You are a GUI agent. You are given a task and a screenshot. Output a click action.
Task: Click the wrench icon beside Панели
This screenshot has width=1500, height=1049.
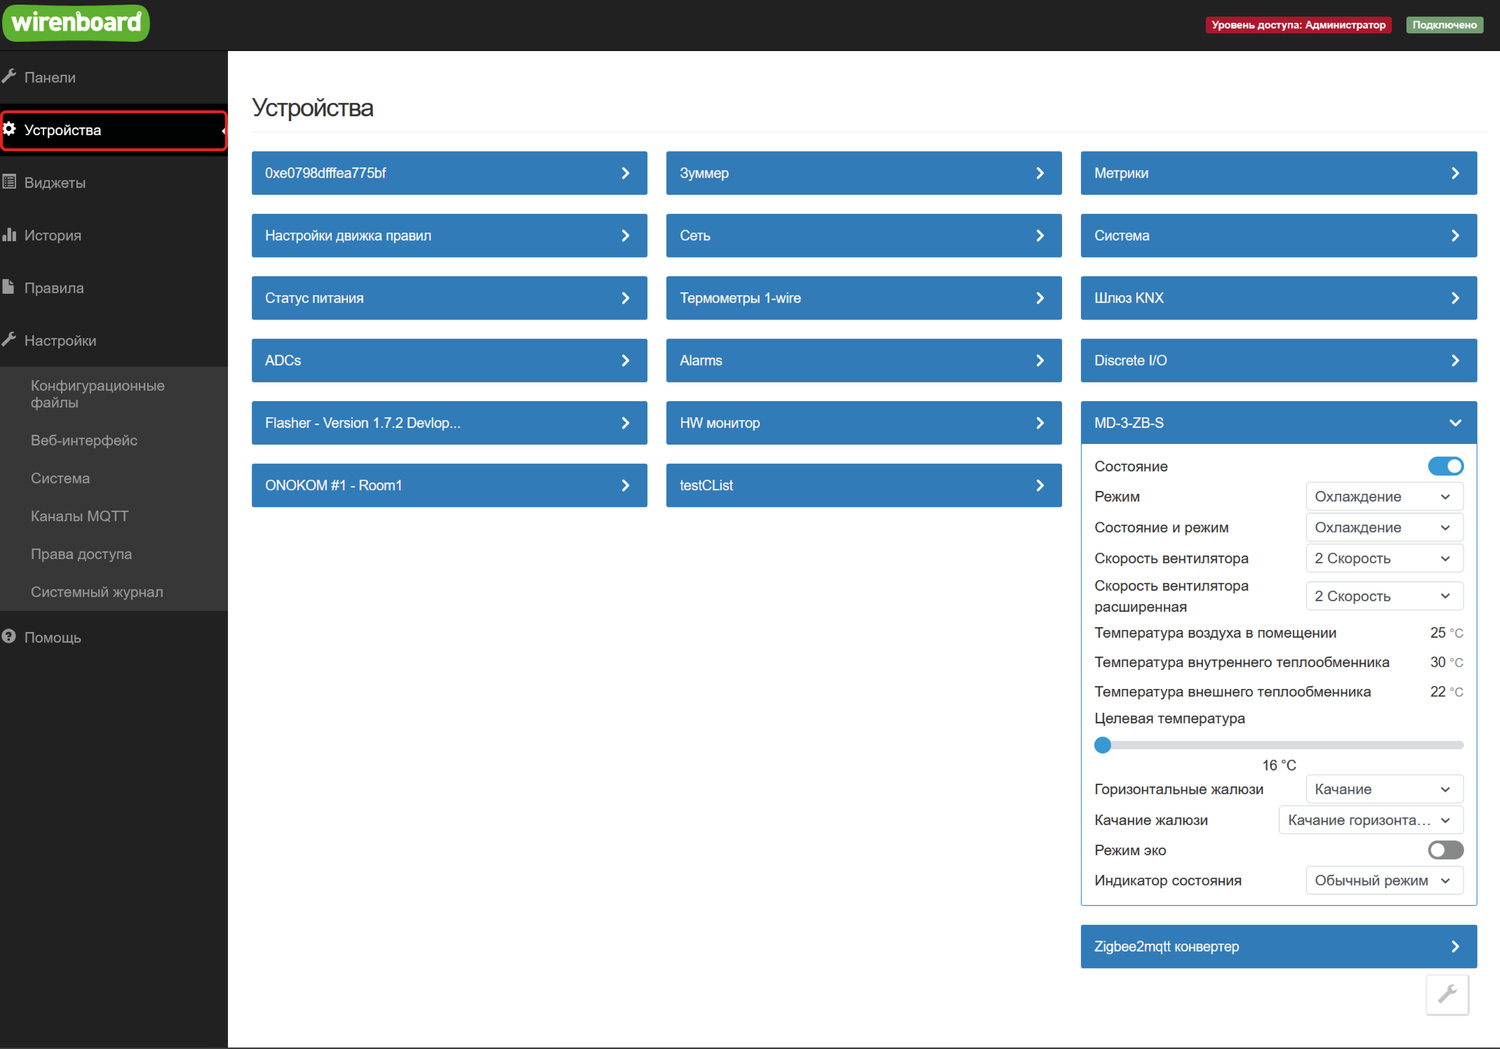point(9,76)
